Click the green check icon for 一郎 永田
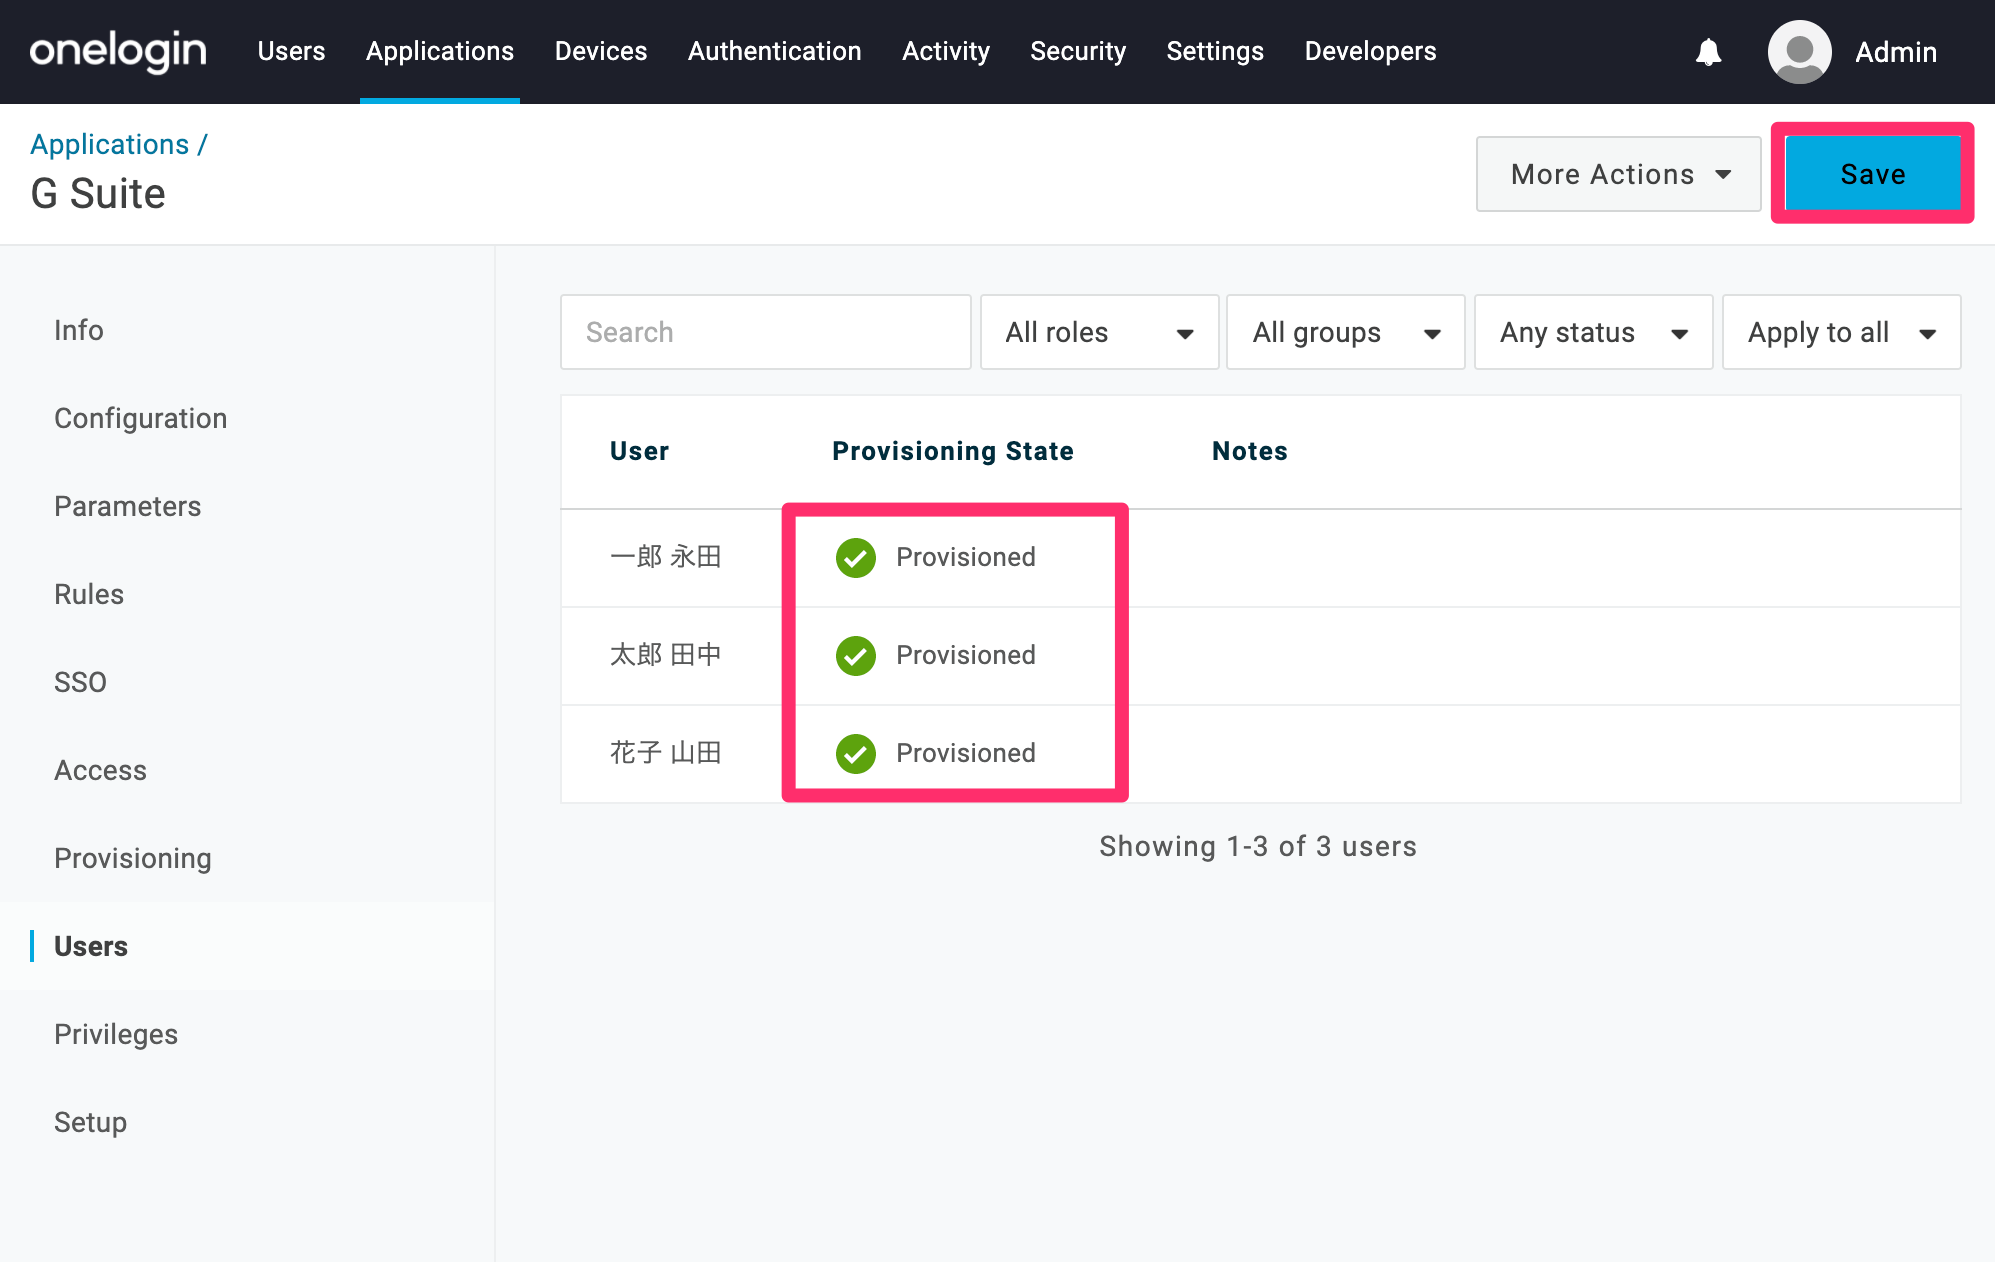 click(856, 558)
